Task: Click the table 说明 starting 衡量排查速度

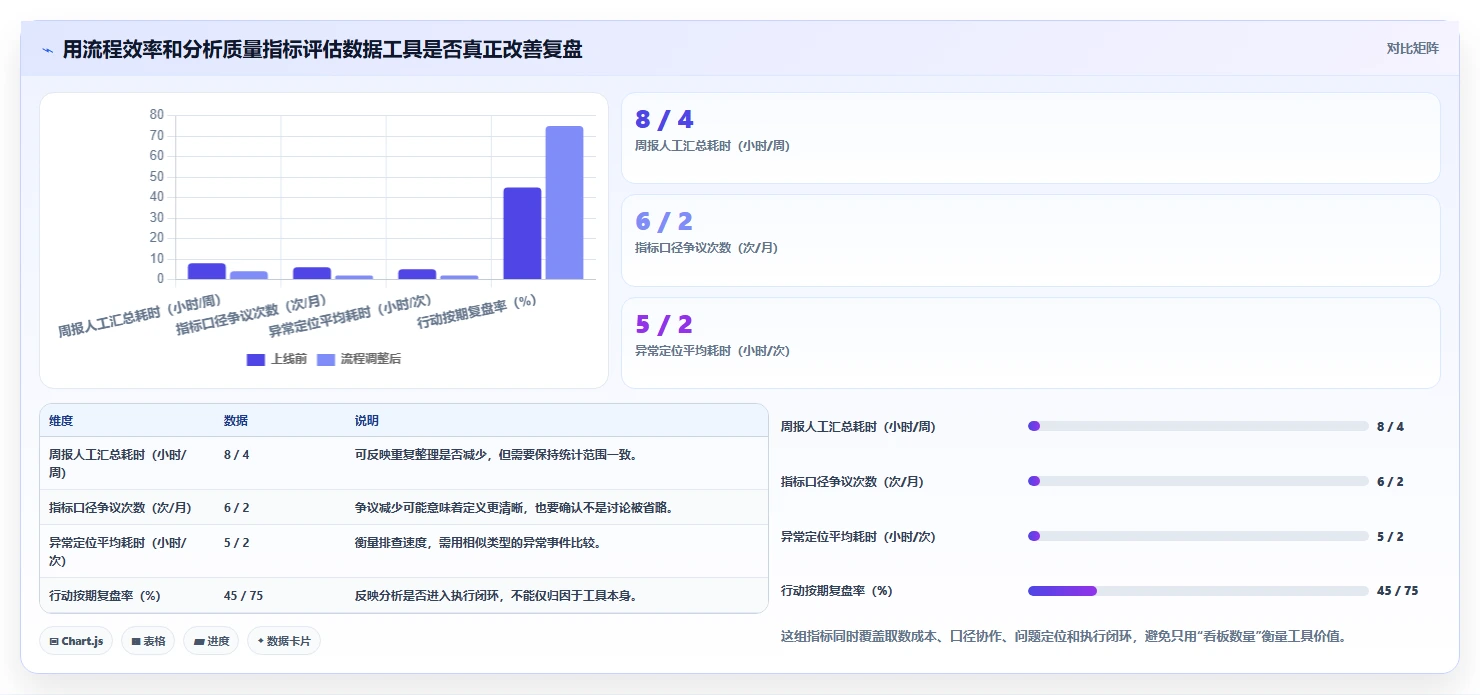Action: (478, 542)
